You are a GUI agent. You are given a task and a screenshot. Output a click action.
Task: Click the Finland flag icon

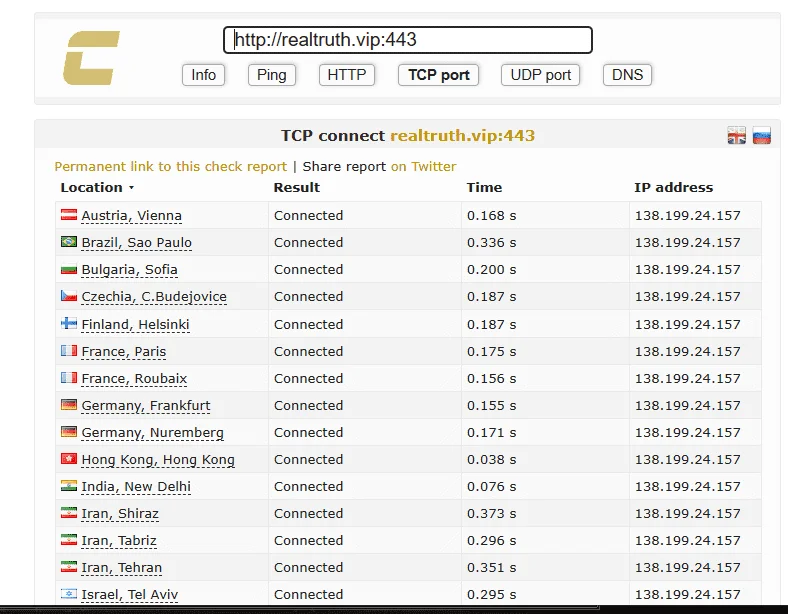click(69, 323)
